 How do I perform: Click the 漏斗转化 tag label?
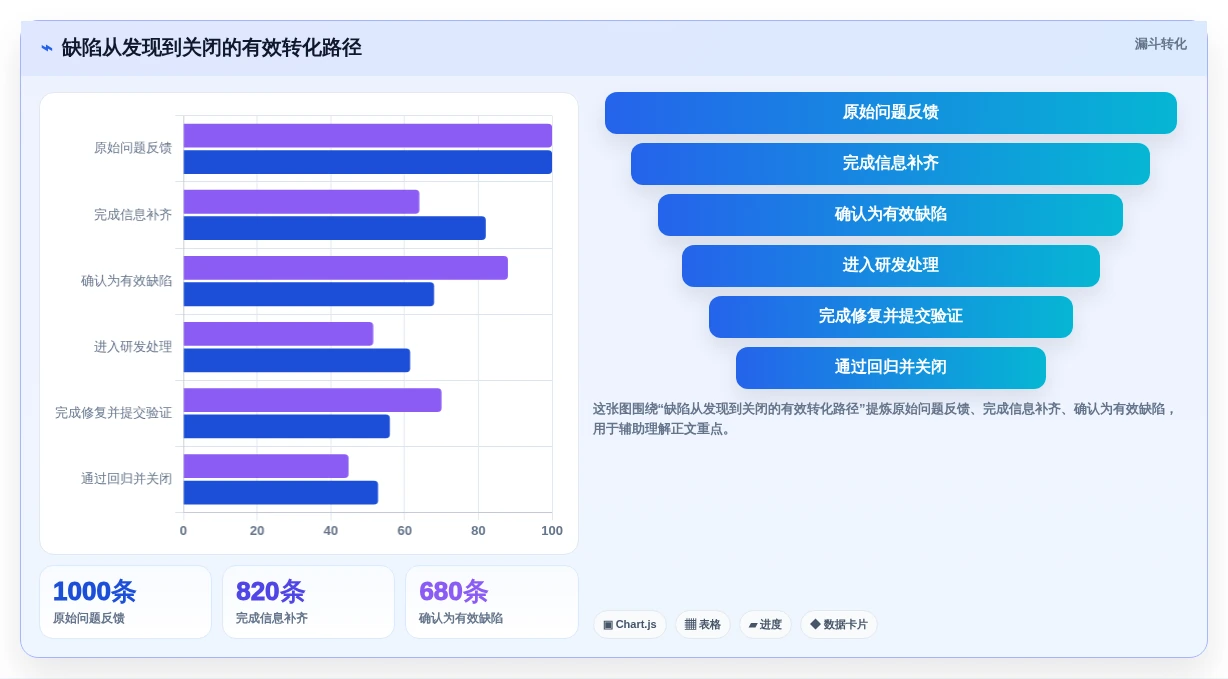coord(1160,44)
